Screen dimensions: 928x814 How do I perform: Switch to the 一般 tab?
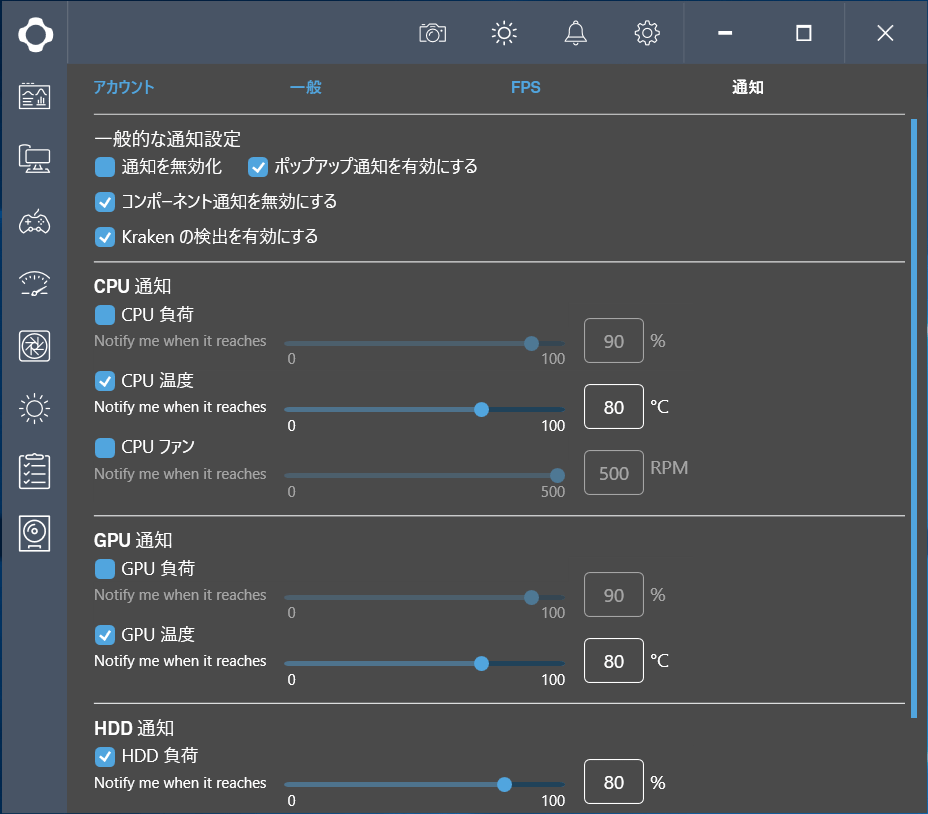(x=305, y=88)
